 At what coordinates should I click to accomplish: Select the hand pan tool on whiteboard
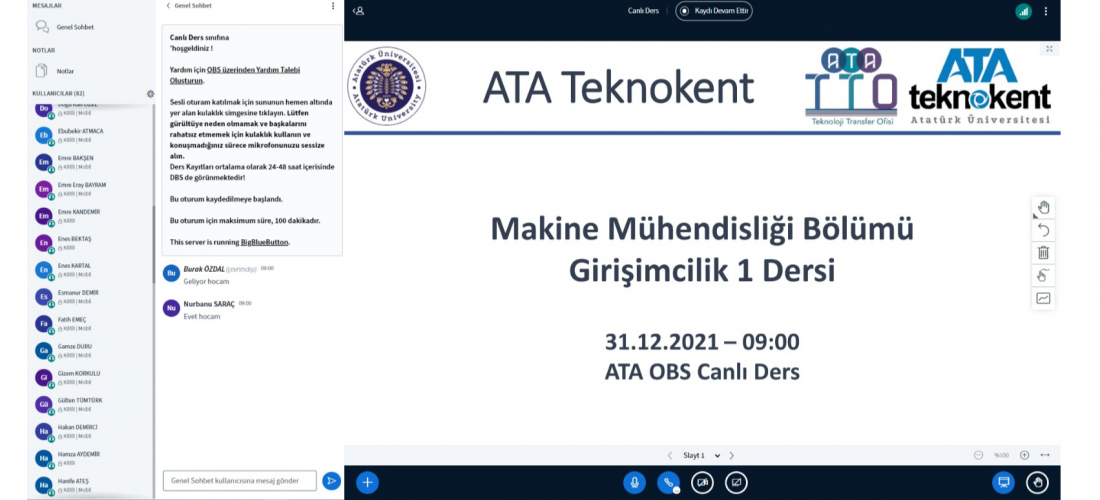tap(1043, 208)
